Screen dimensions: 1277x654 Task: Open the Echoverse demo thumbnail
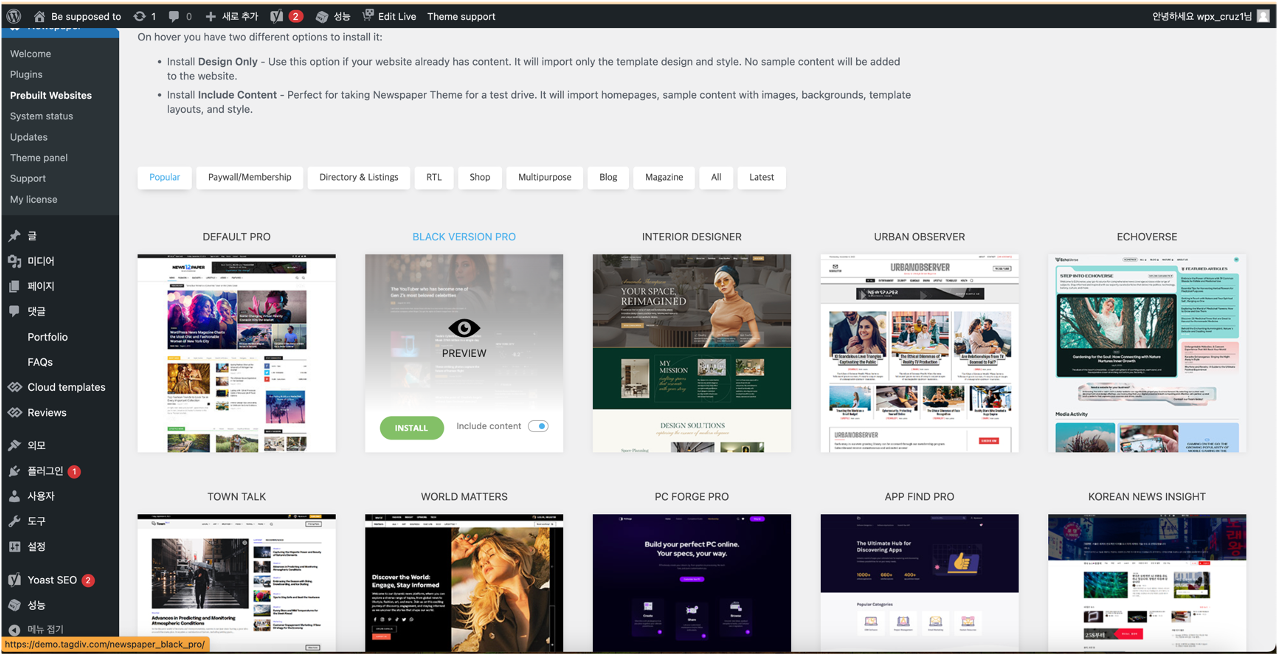tap(1147, 353)
